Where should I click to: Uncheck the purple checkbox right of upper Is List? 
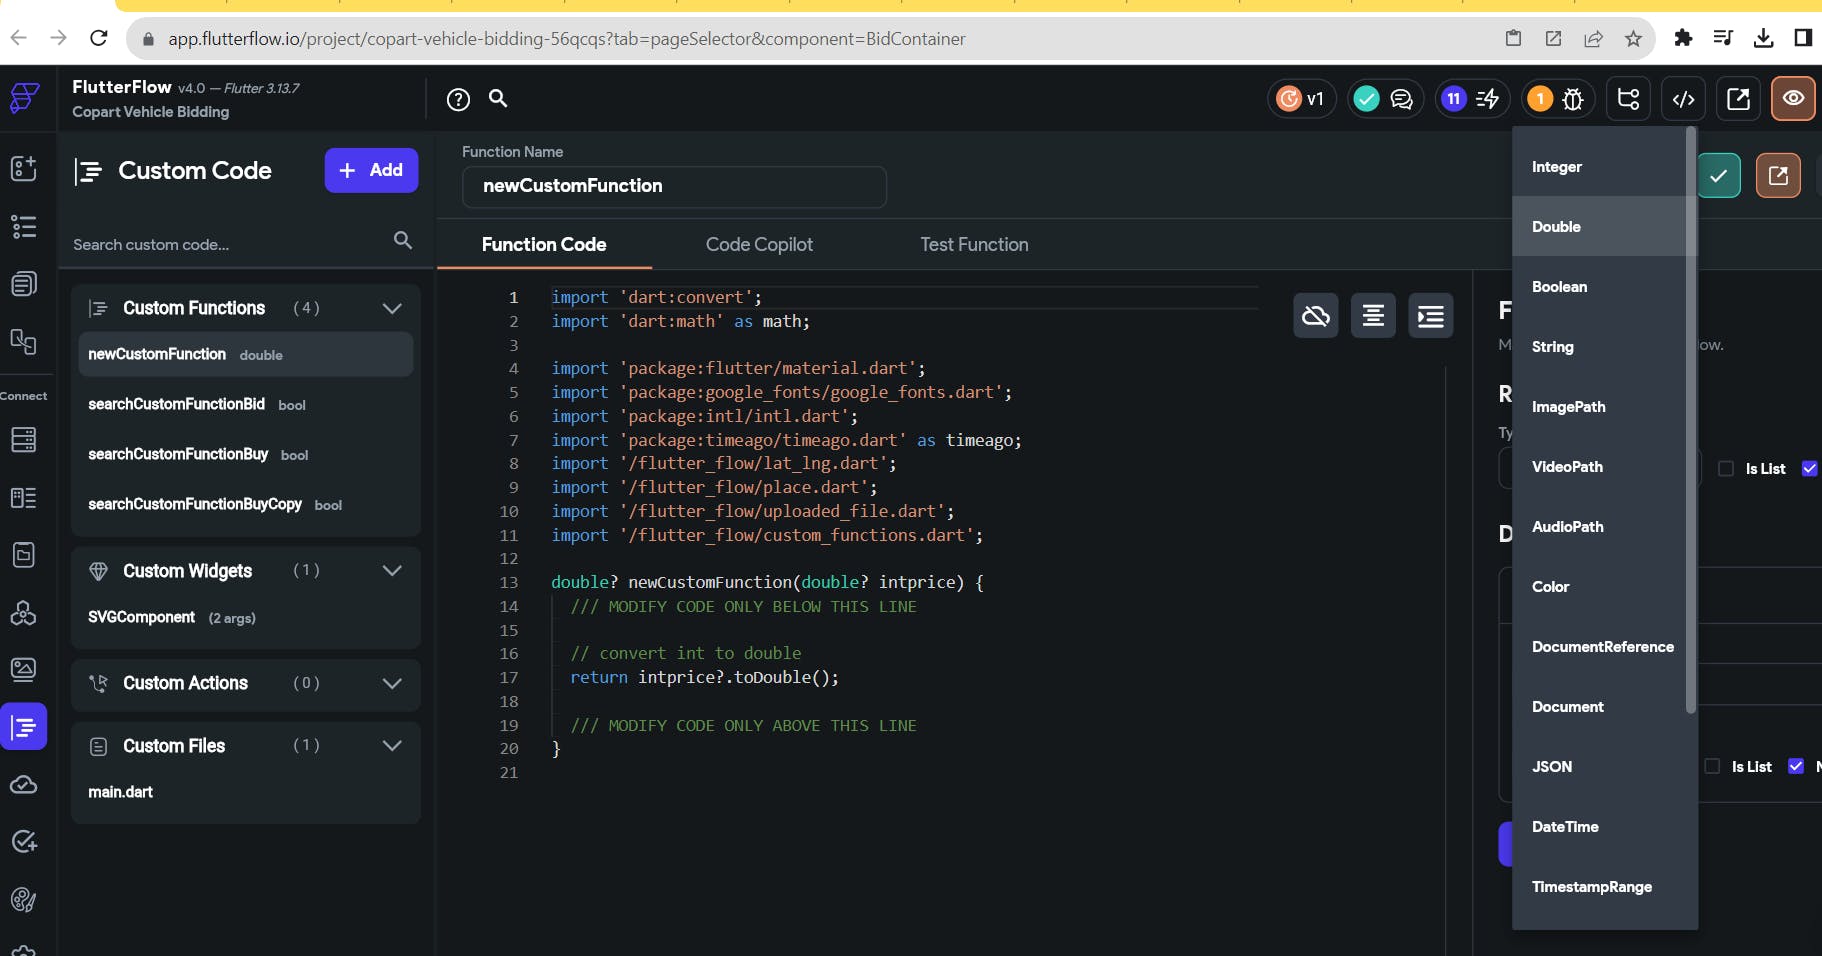tap(1809, 469)
